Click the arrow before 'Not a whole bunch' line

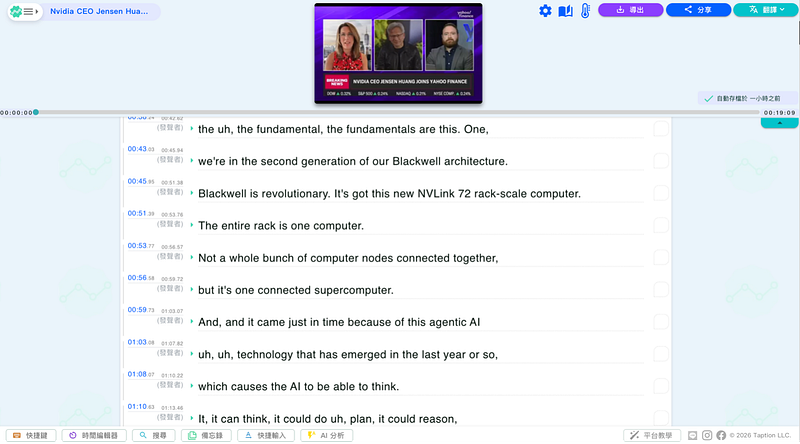click(192, 257)
